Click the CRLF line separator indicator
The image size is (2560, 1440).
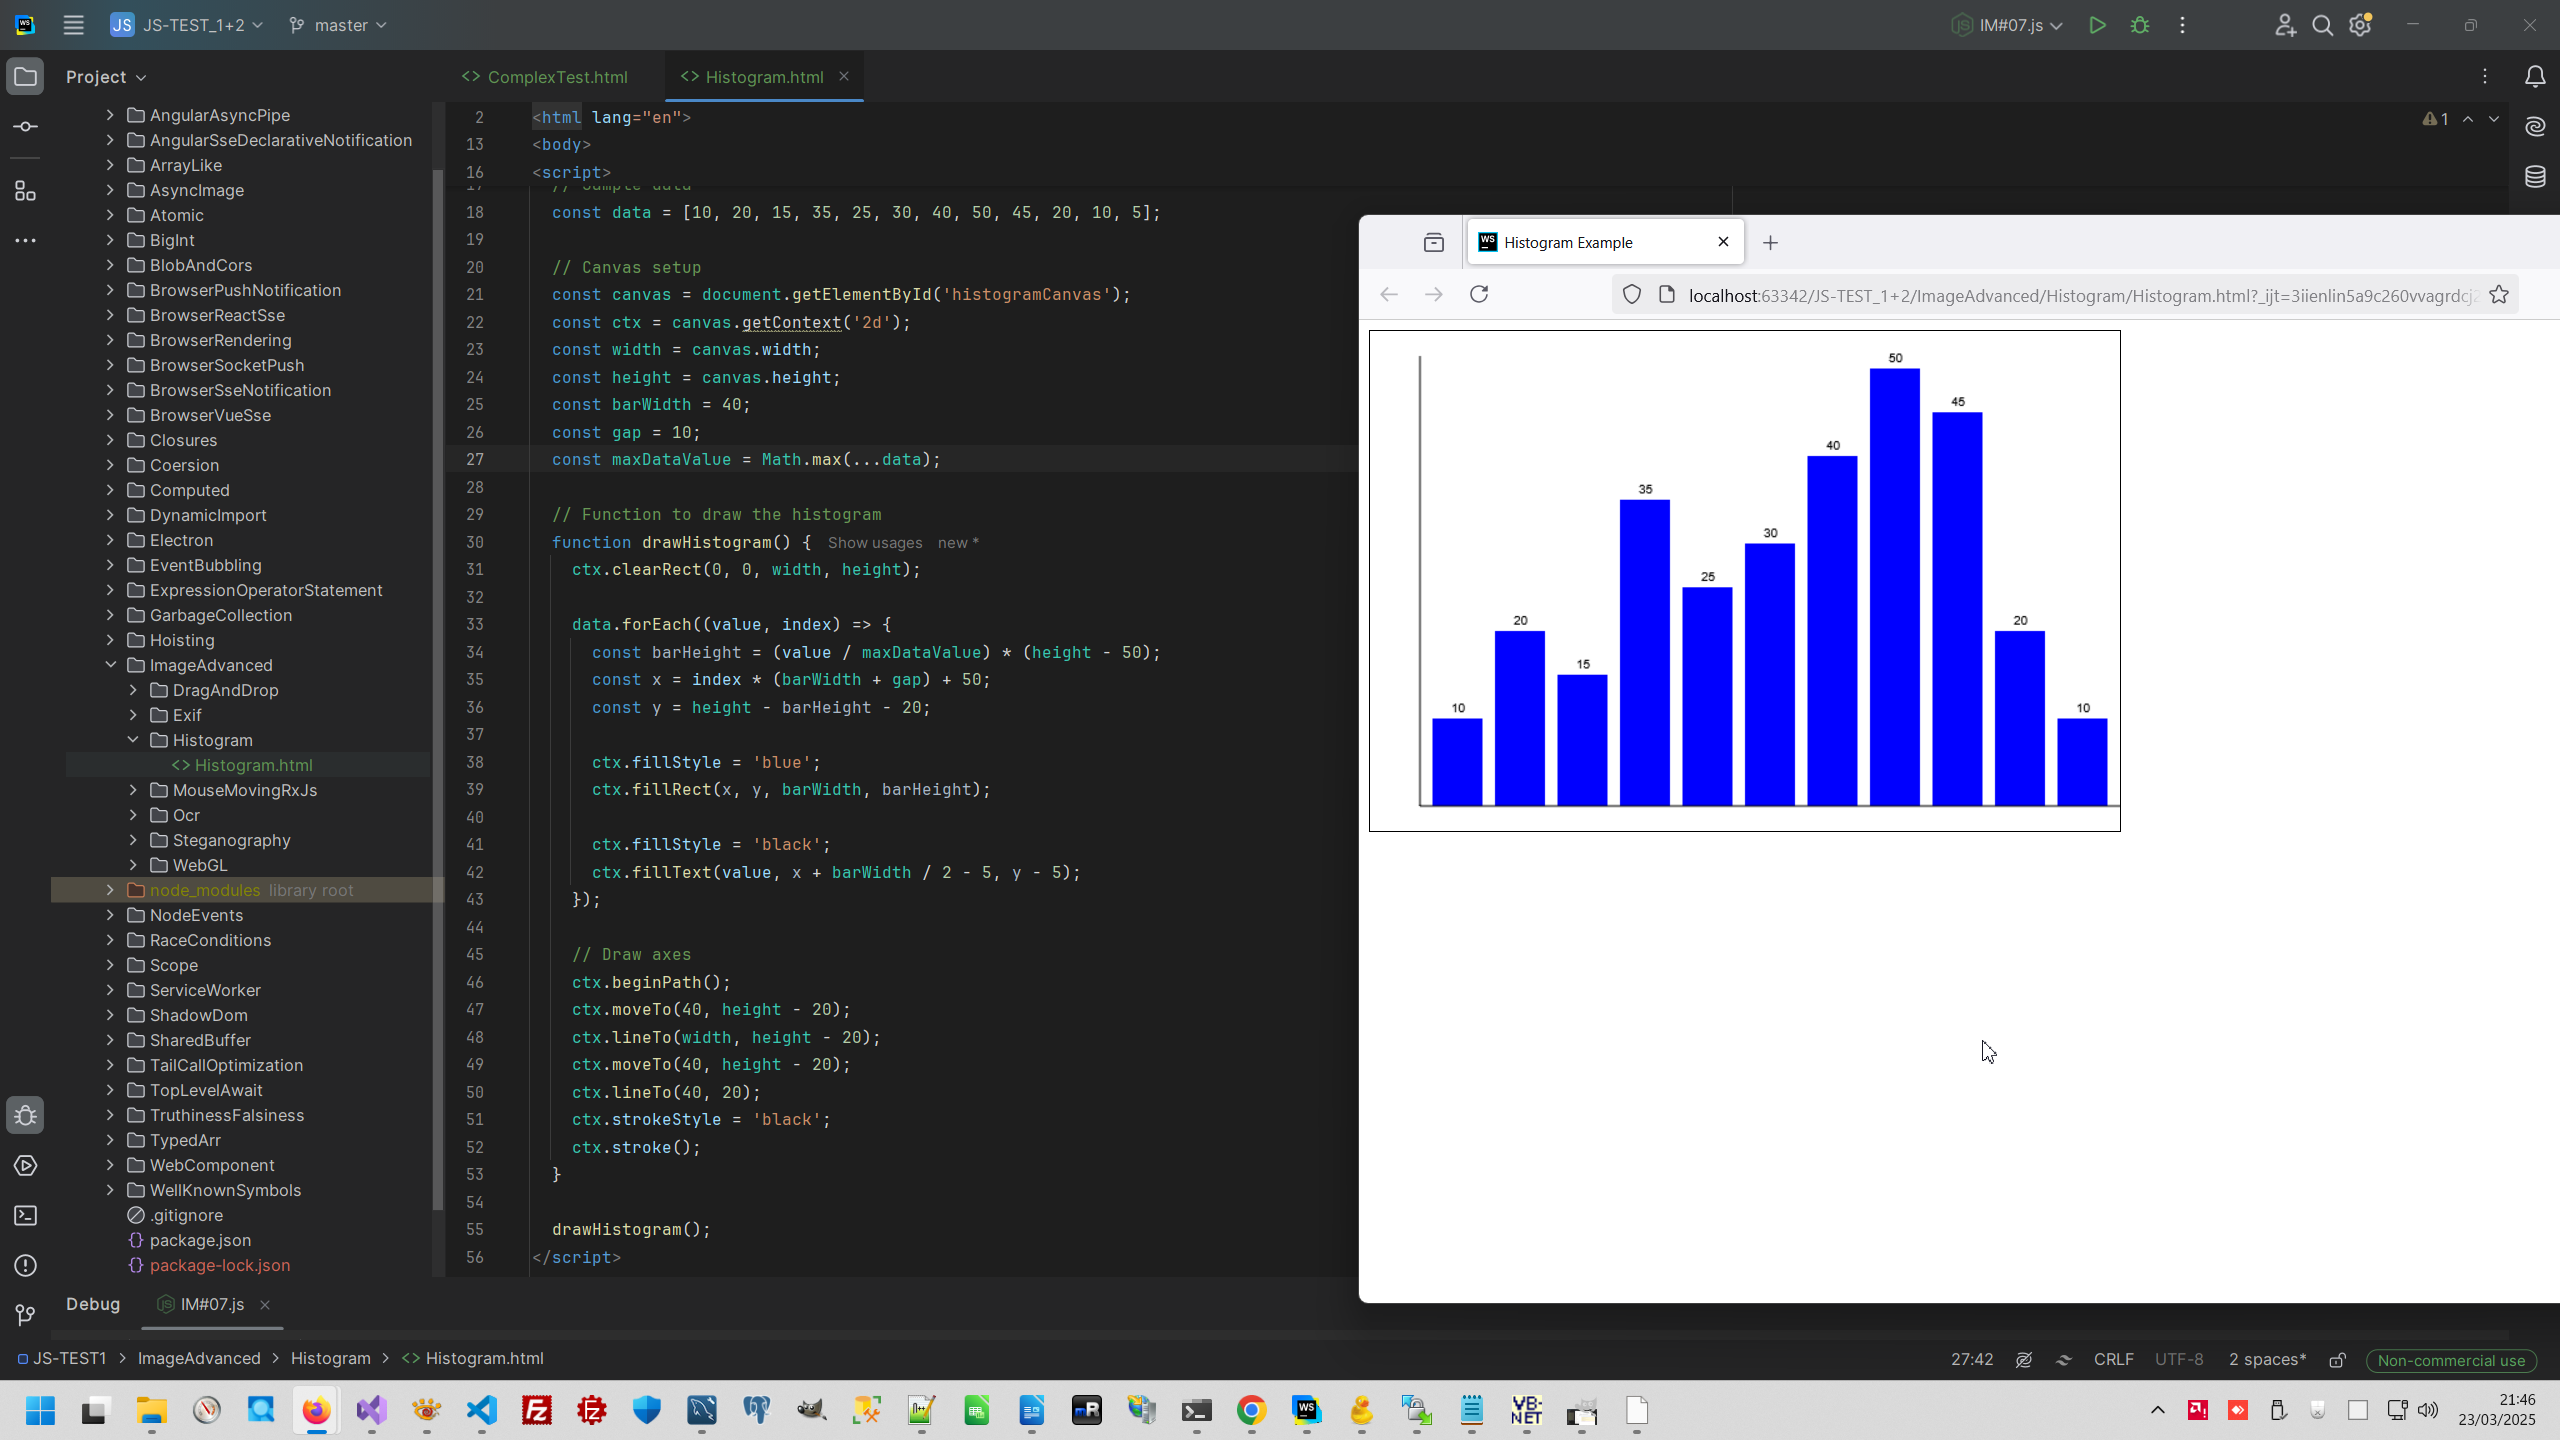pyautogui.click(x=2113, y=1359)
